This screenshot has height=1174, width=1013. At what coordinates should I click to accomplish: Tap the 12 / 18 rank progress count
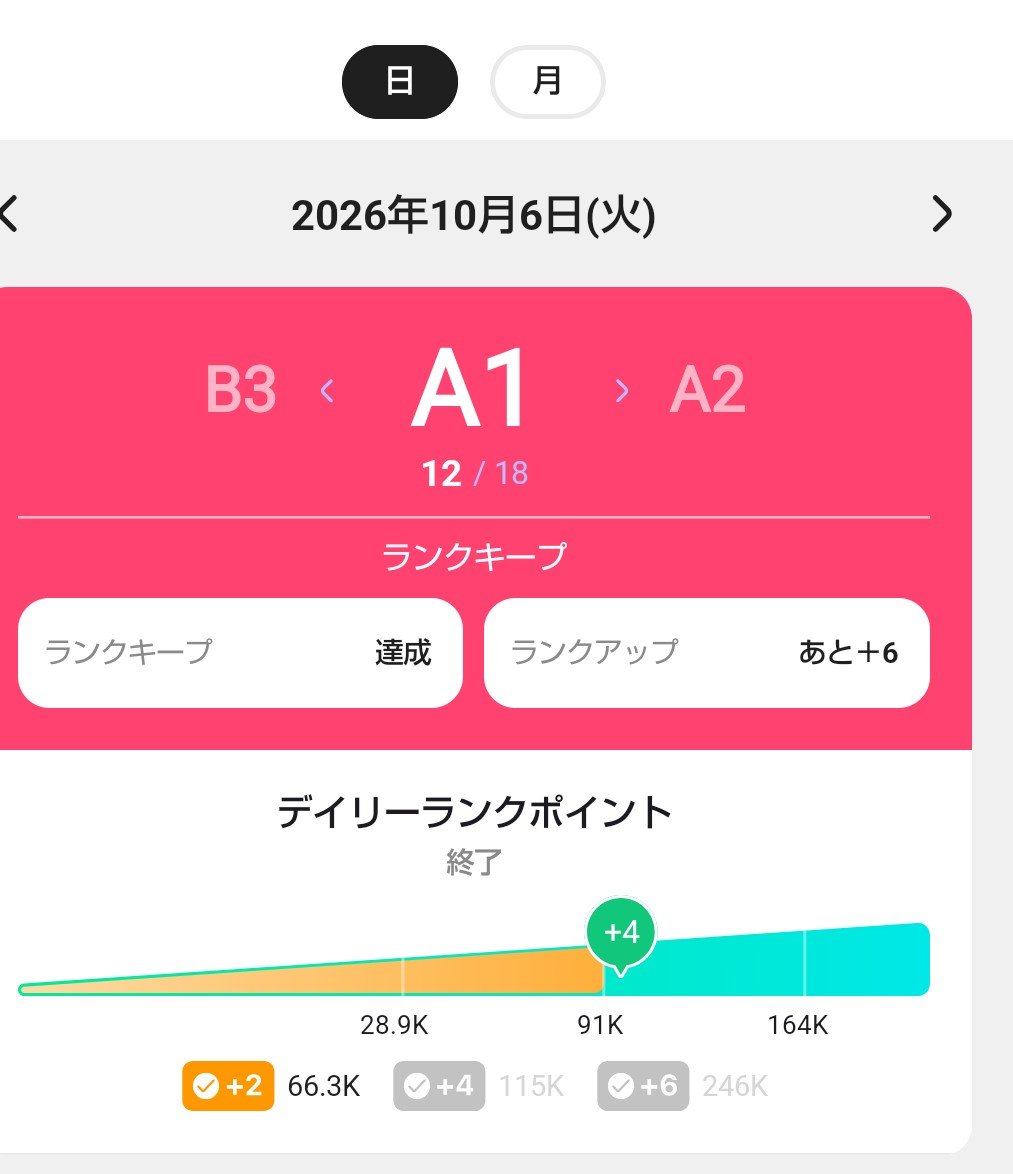[x=475, y=473]
